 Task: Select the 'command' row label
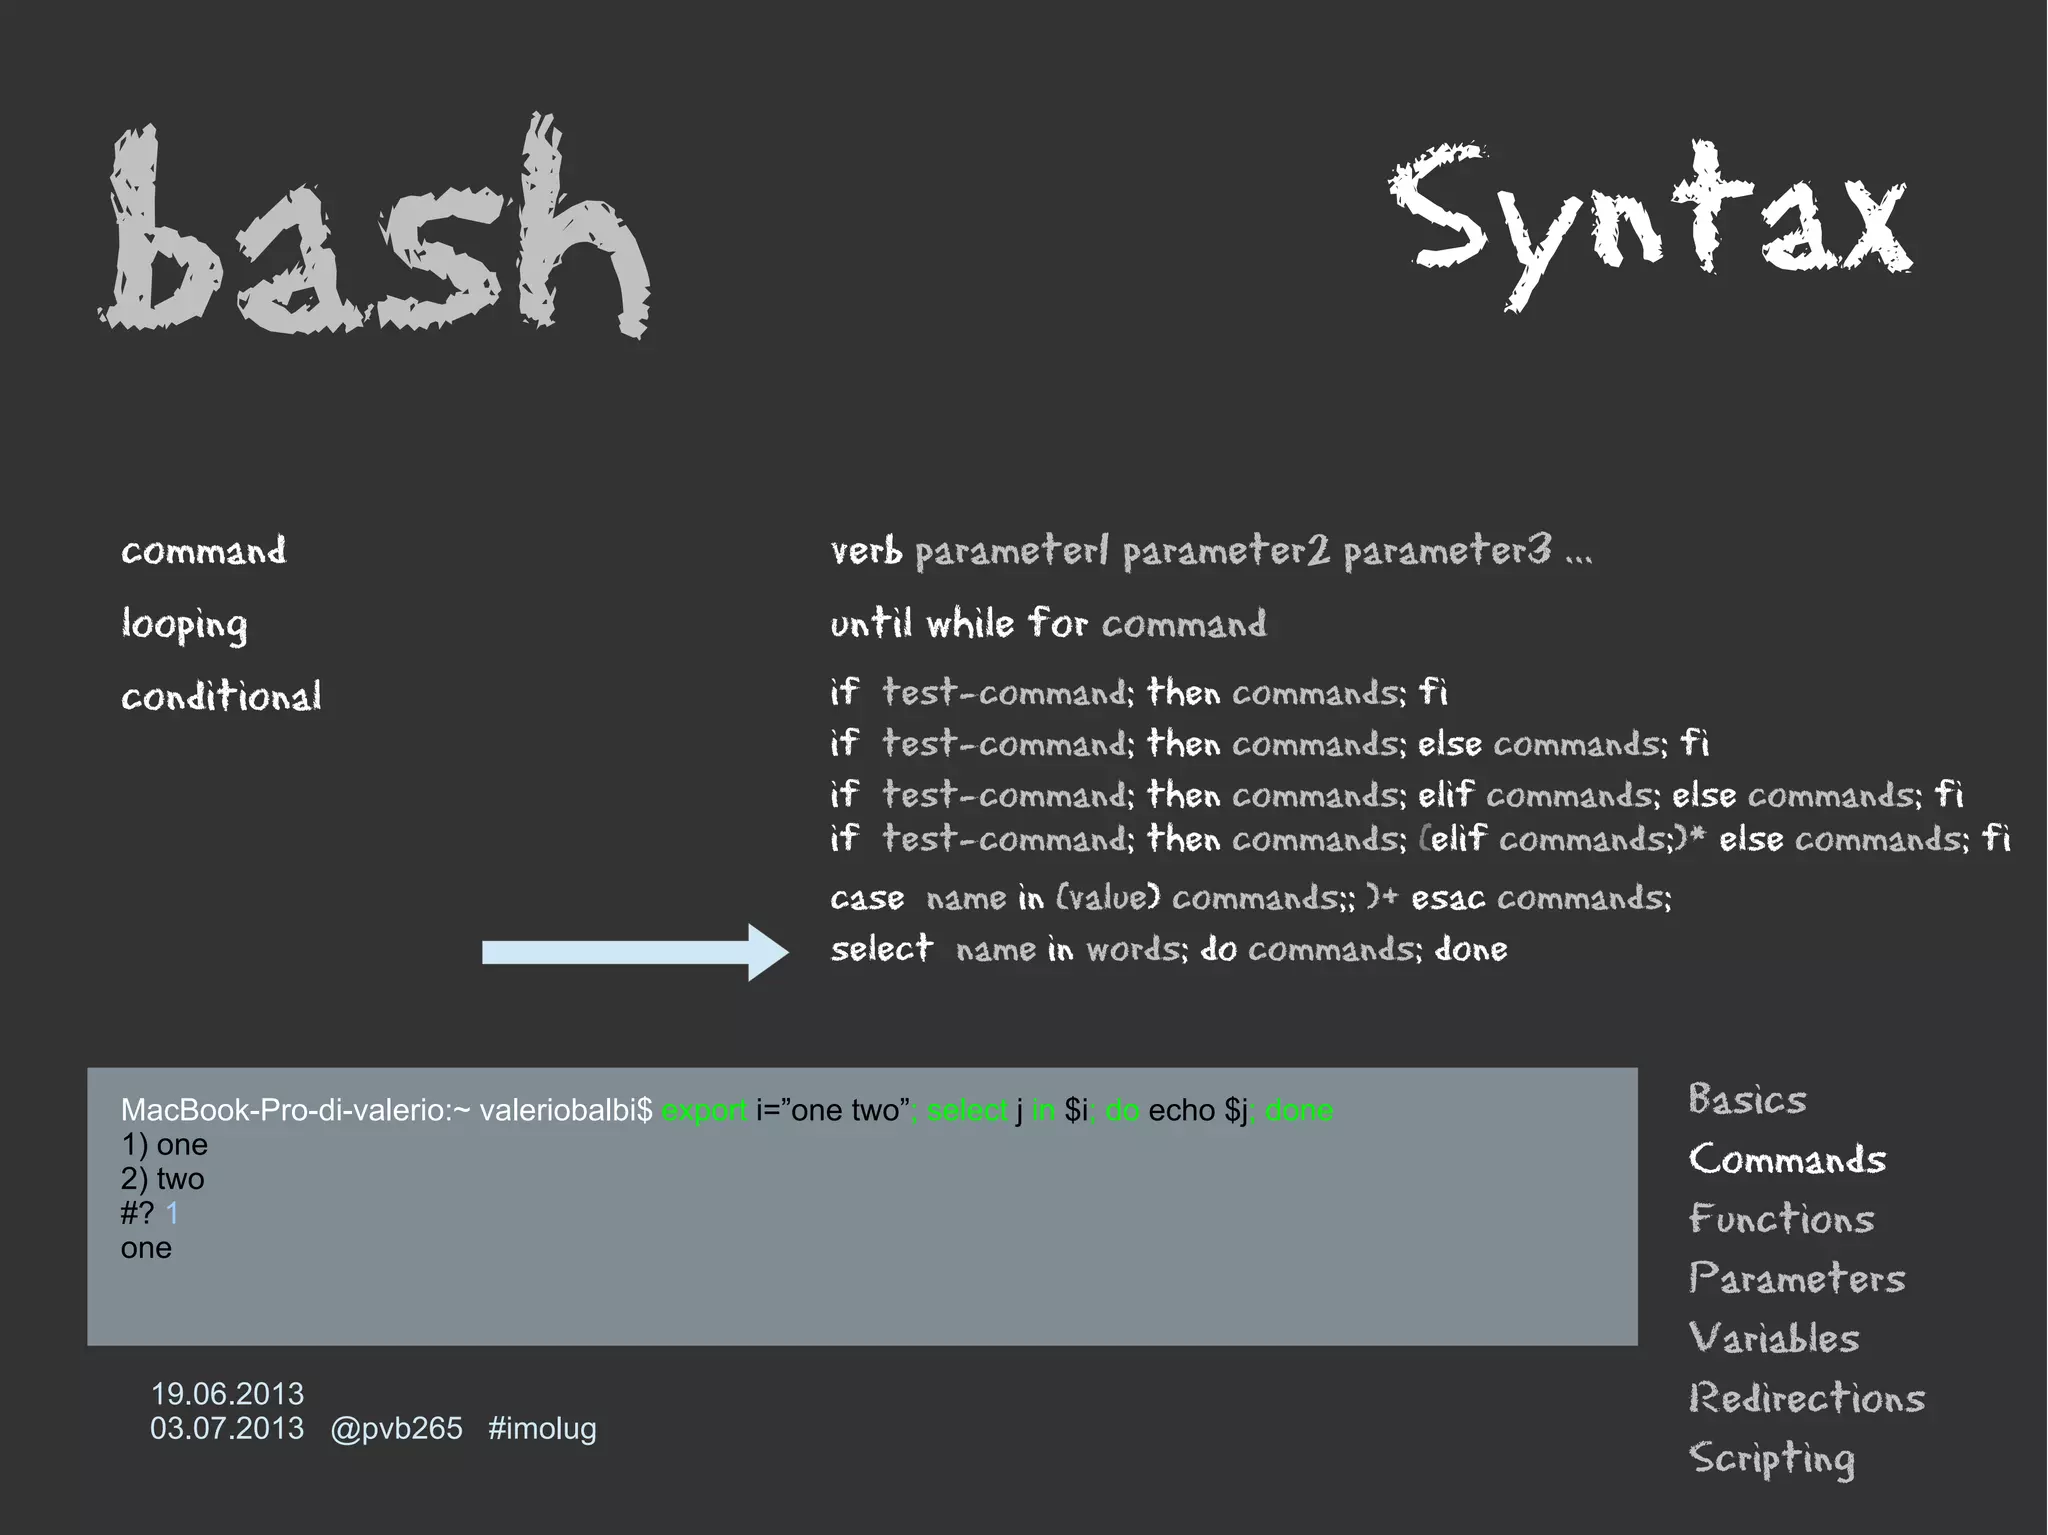[x=203, y=551]
